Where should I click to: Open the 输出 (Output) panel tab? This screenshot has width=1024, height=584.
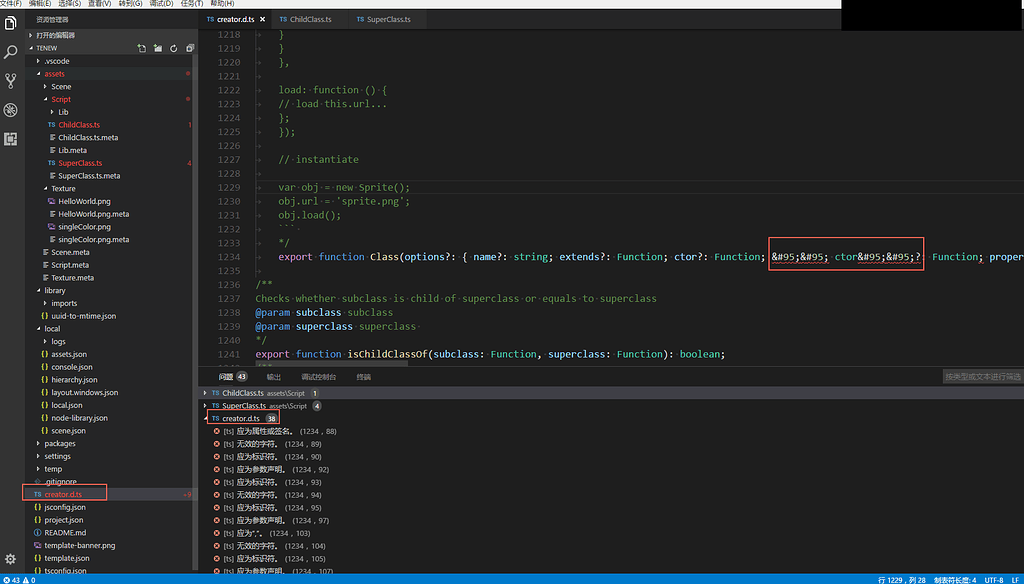click(x=273, y=377)
